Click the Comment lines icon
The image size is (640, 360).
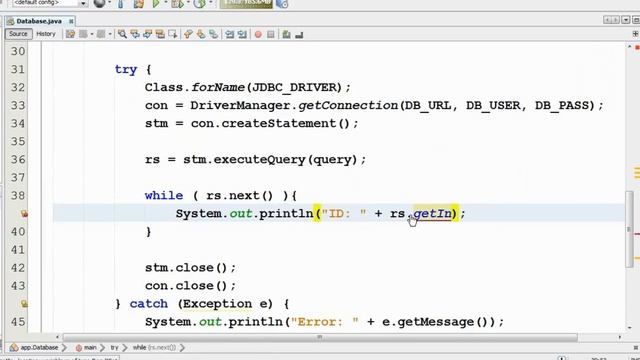[286, 35]
